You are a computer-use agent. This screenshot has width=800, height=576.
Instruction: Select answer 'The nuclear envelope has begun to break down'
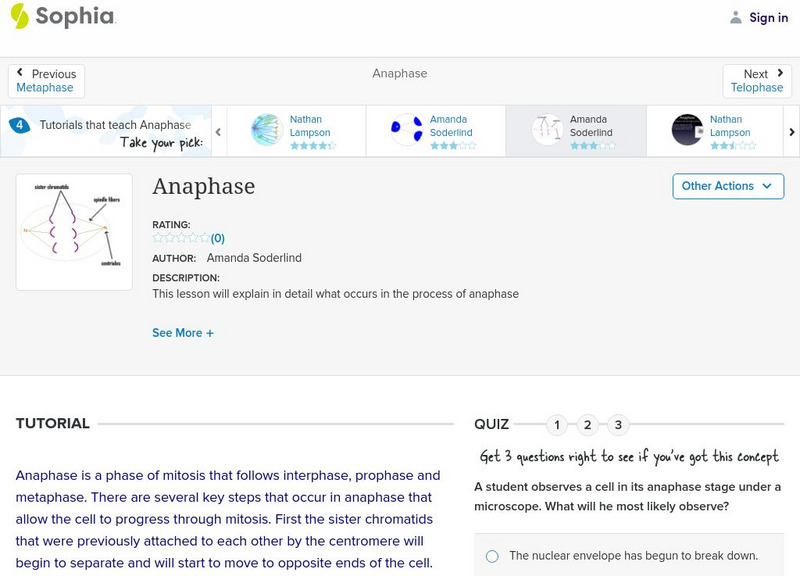[492, 556]
